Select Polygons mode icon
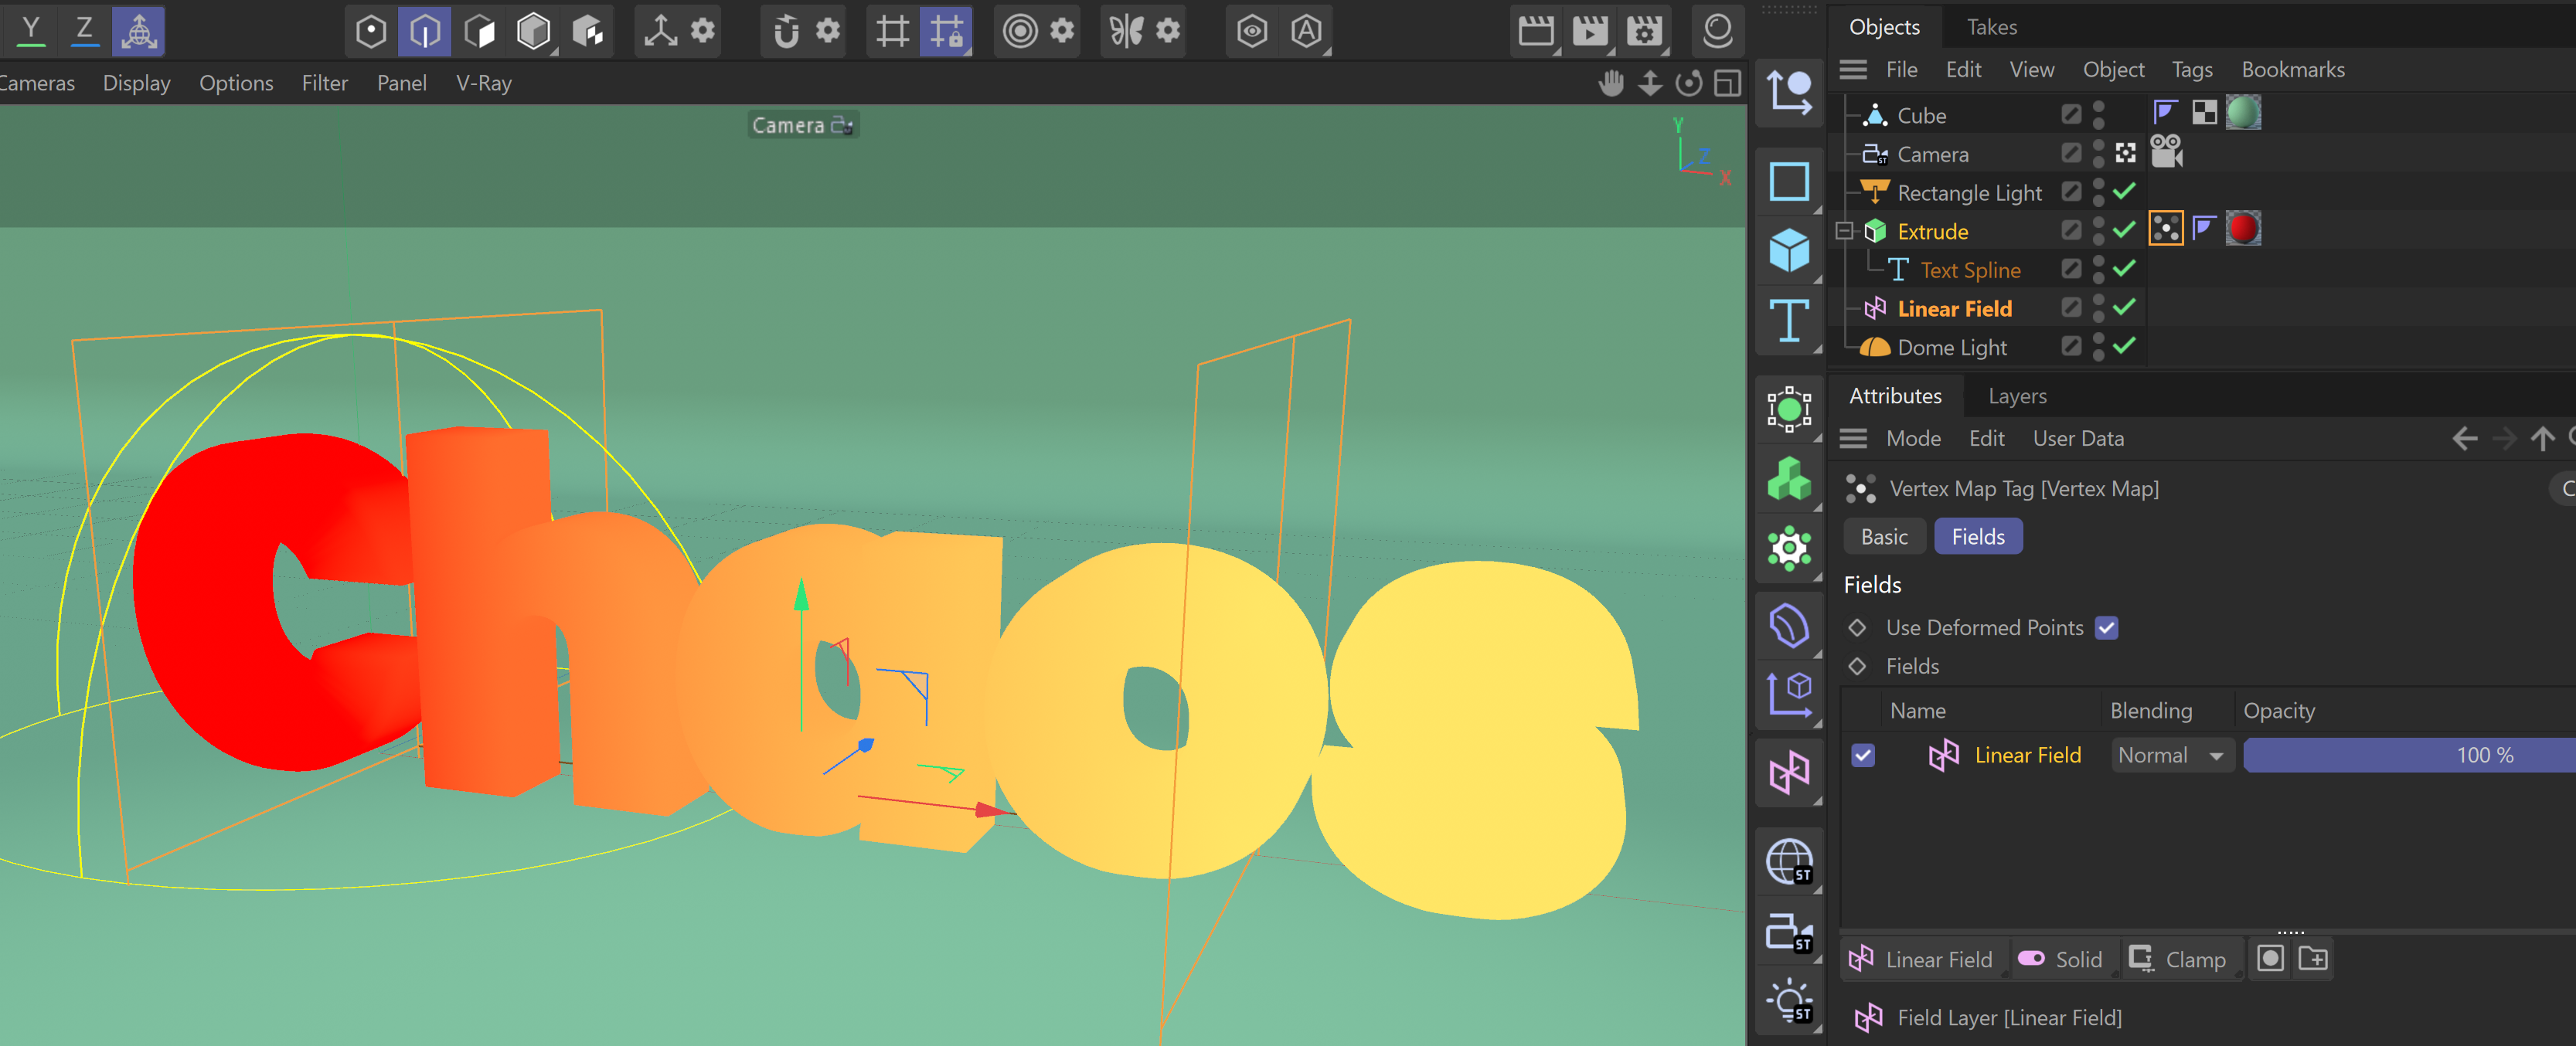 tap(479, 31)
